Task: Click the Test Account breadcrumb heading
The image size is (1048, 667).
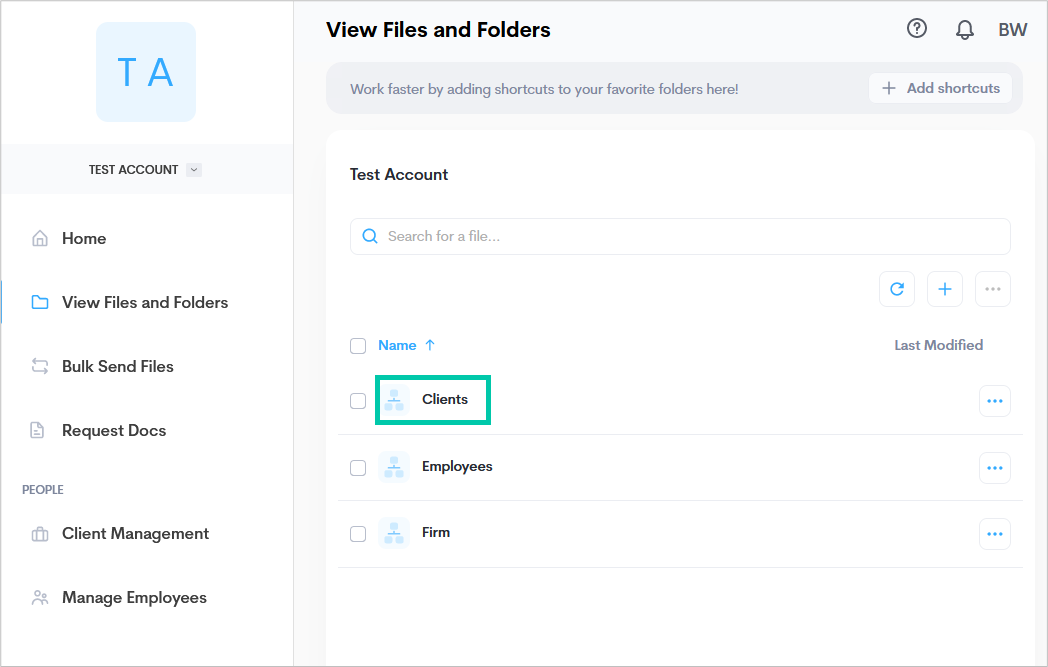Action: (399, 174)
